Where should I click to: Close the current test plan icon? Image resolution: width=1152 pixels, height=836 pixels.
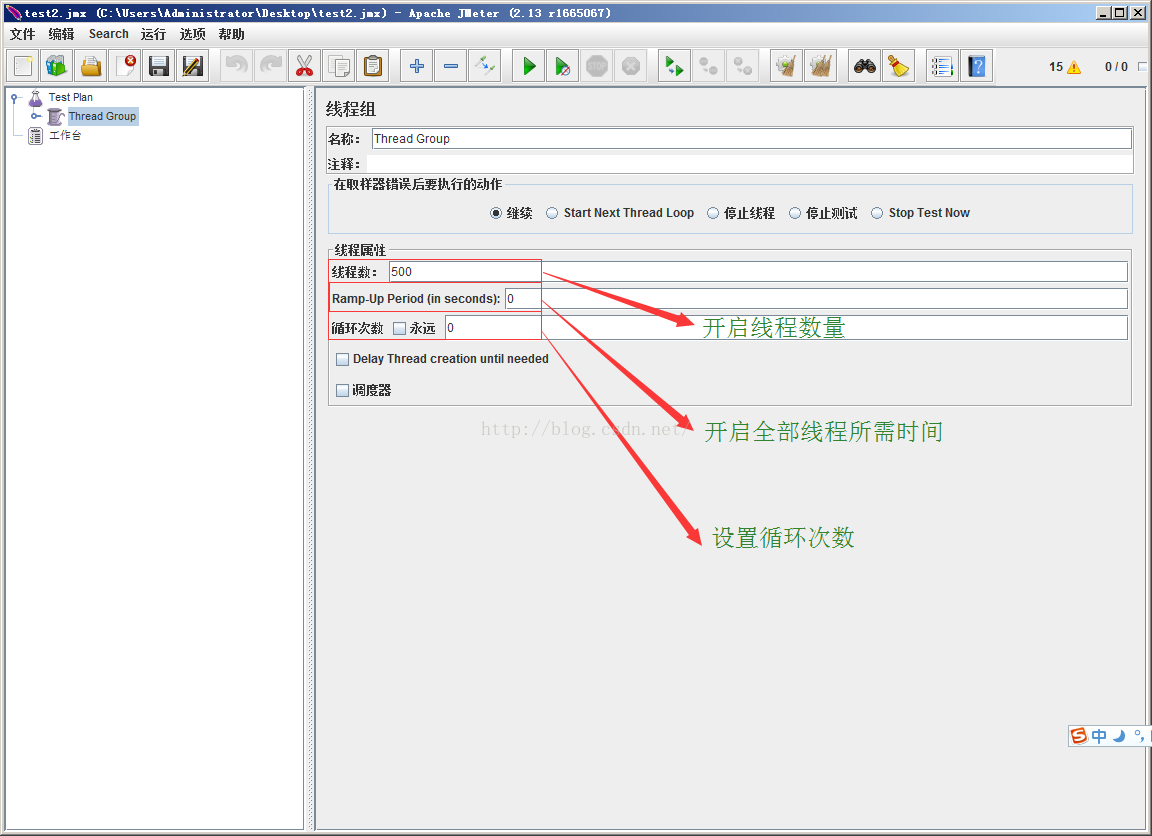tap(126, 66)
